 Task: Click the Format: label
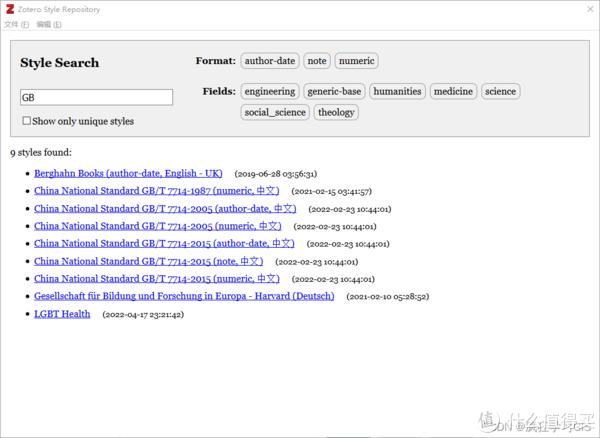215,61
